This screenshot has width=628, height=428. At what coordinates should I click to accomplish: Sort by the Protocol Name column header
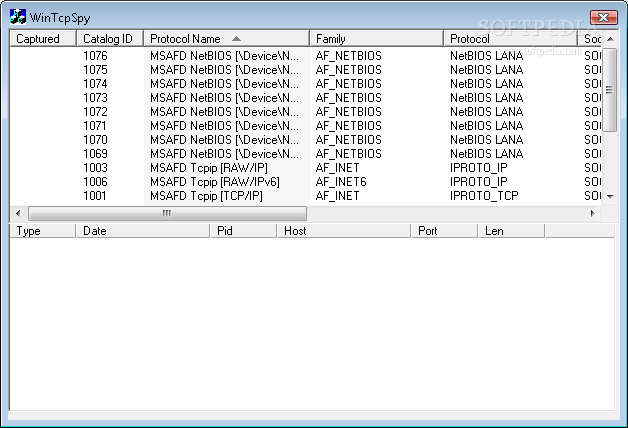click(226, 38)
